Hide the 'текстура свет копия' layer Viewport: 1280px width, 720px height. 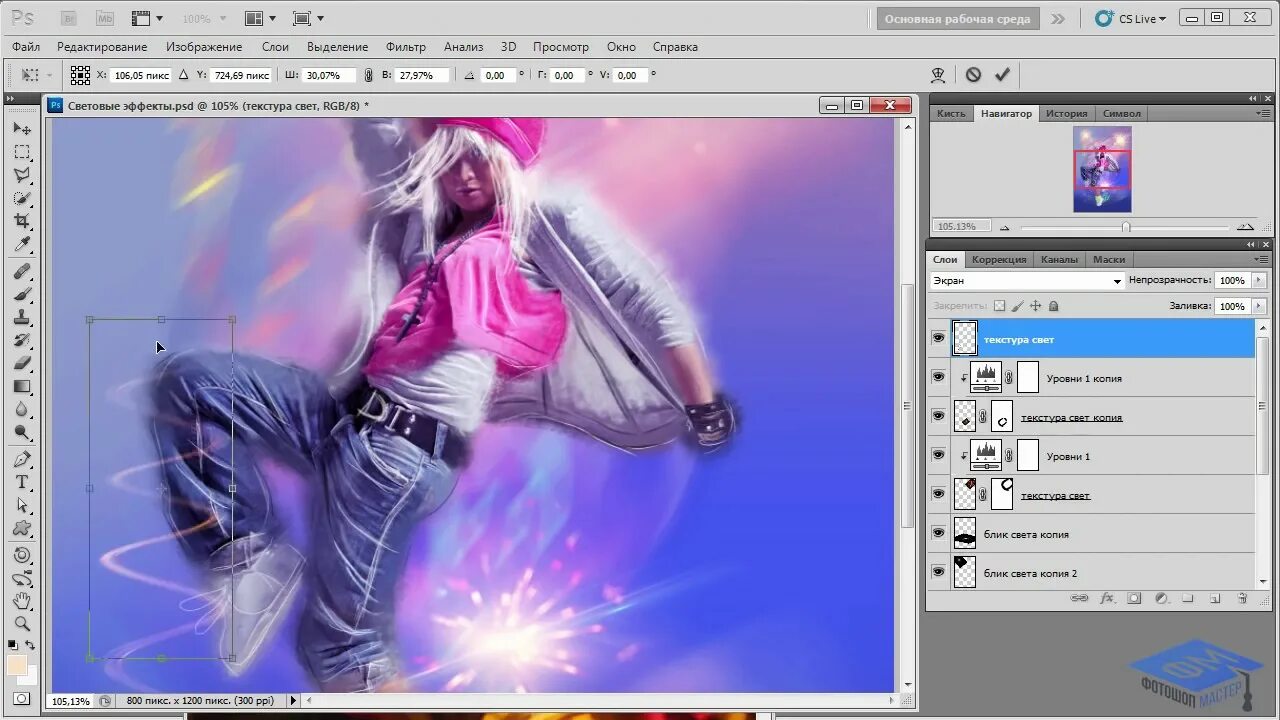[938, 417]
